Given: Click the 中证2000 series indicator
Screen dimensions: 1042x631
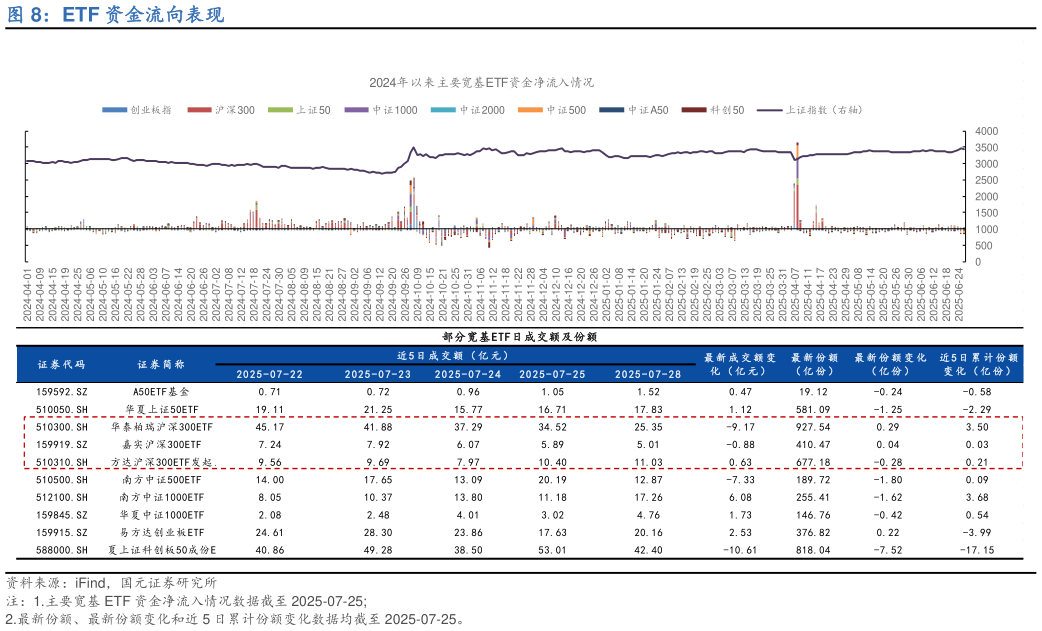Looking at the screenshot, I should tap(440, 108).
